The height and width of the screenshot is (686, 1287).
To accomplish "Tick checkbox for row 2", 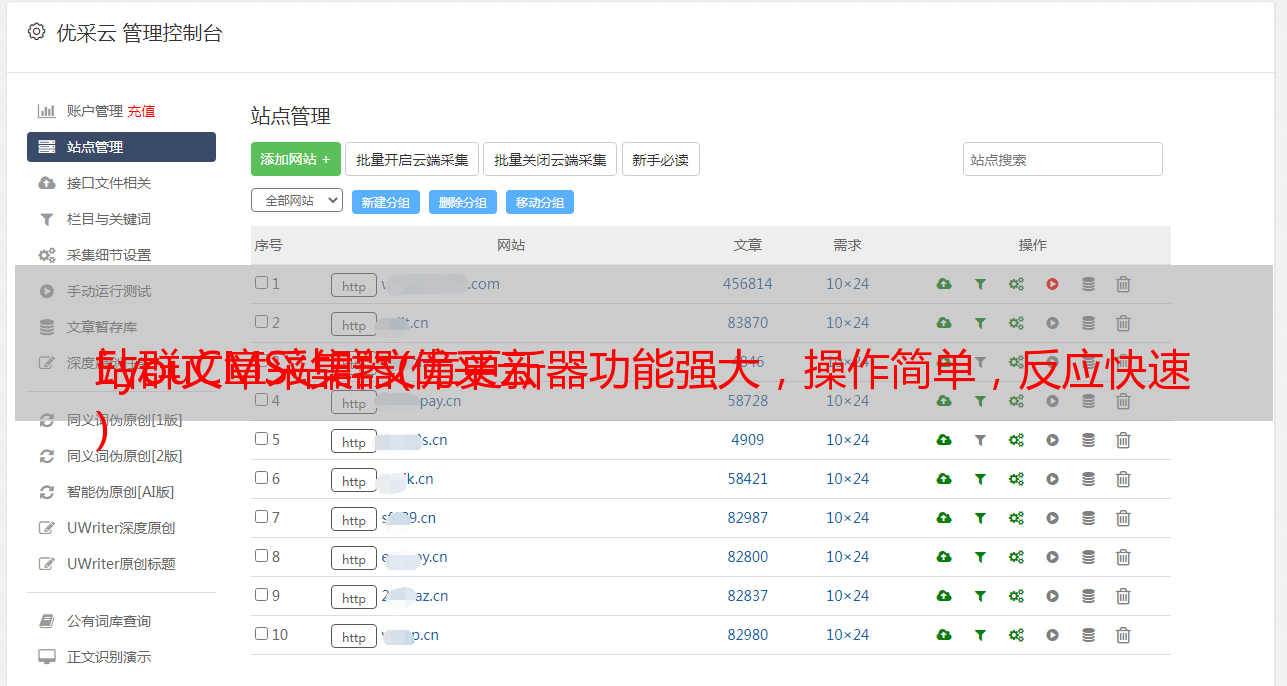I will [261, 322].
